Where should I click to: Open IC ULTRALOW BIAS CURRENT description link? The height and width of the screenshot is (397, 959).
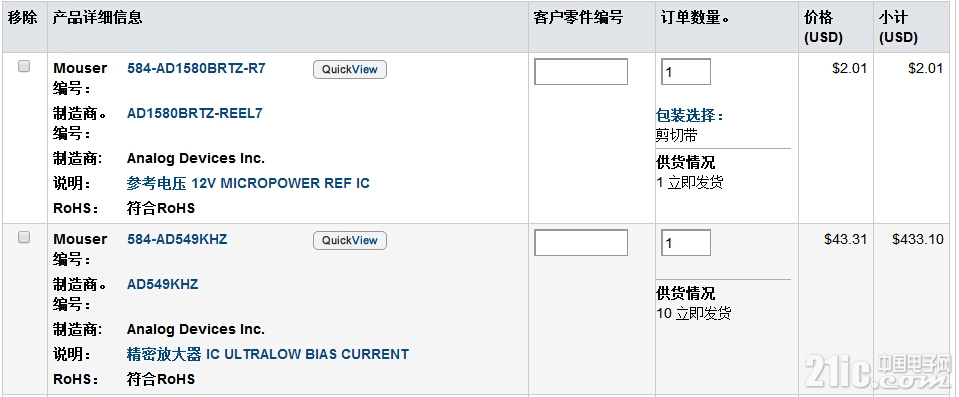click(268, 354)
